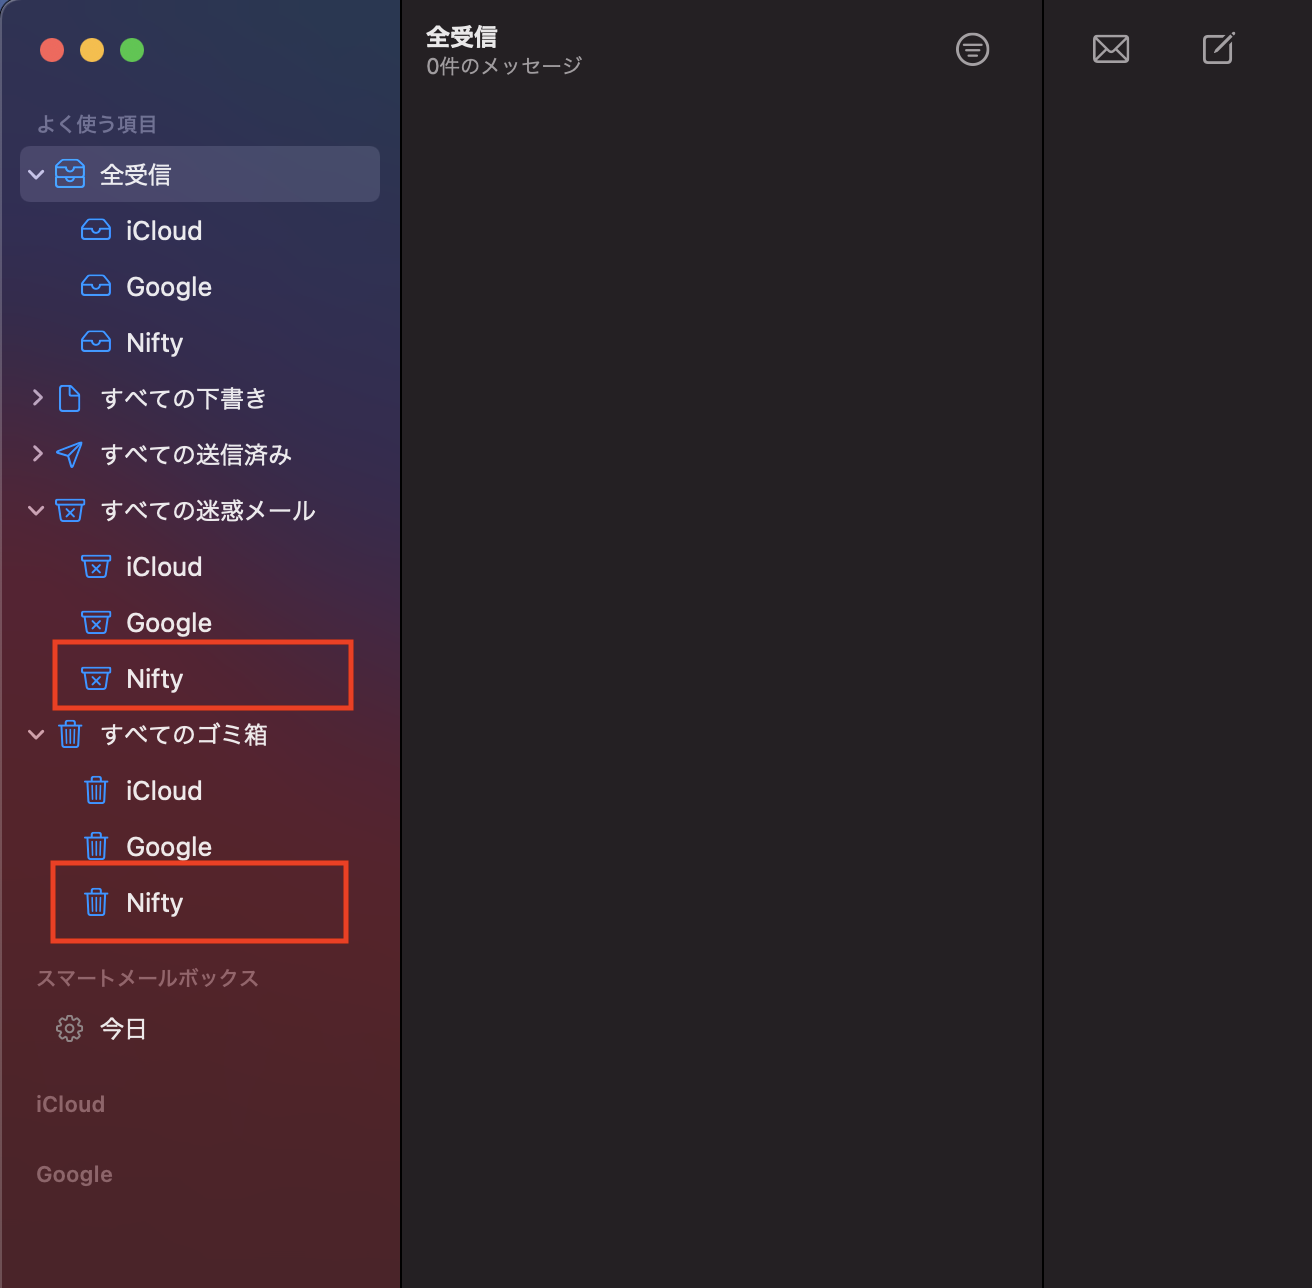The height and width of the screenshot is (1288, 1312).
Task: Open the iCloud inbox
Action: pyautogui.click(x=163, y=231)
